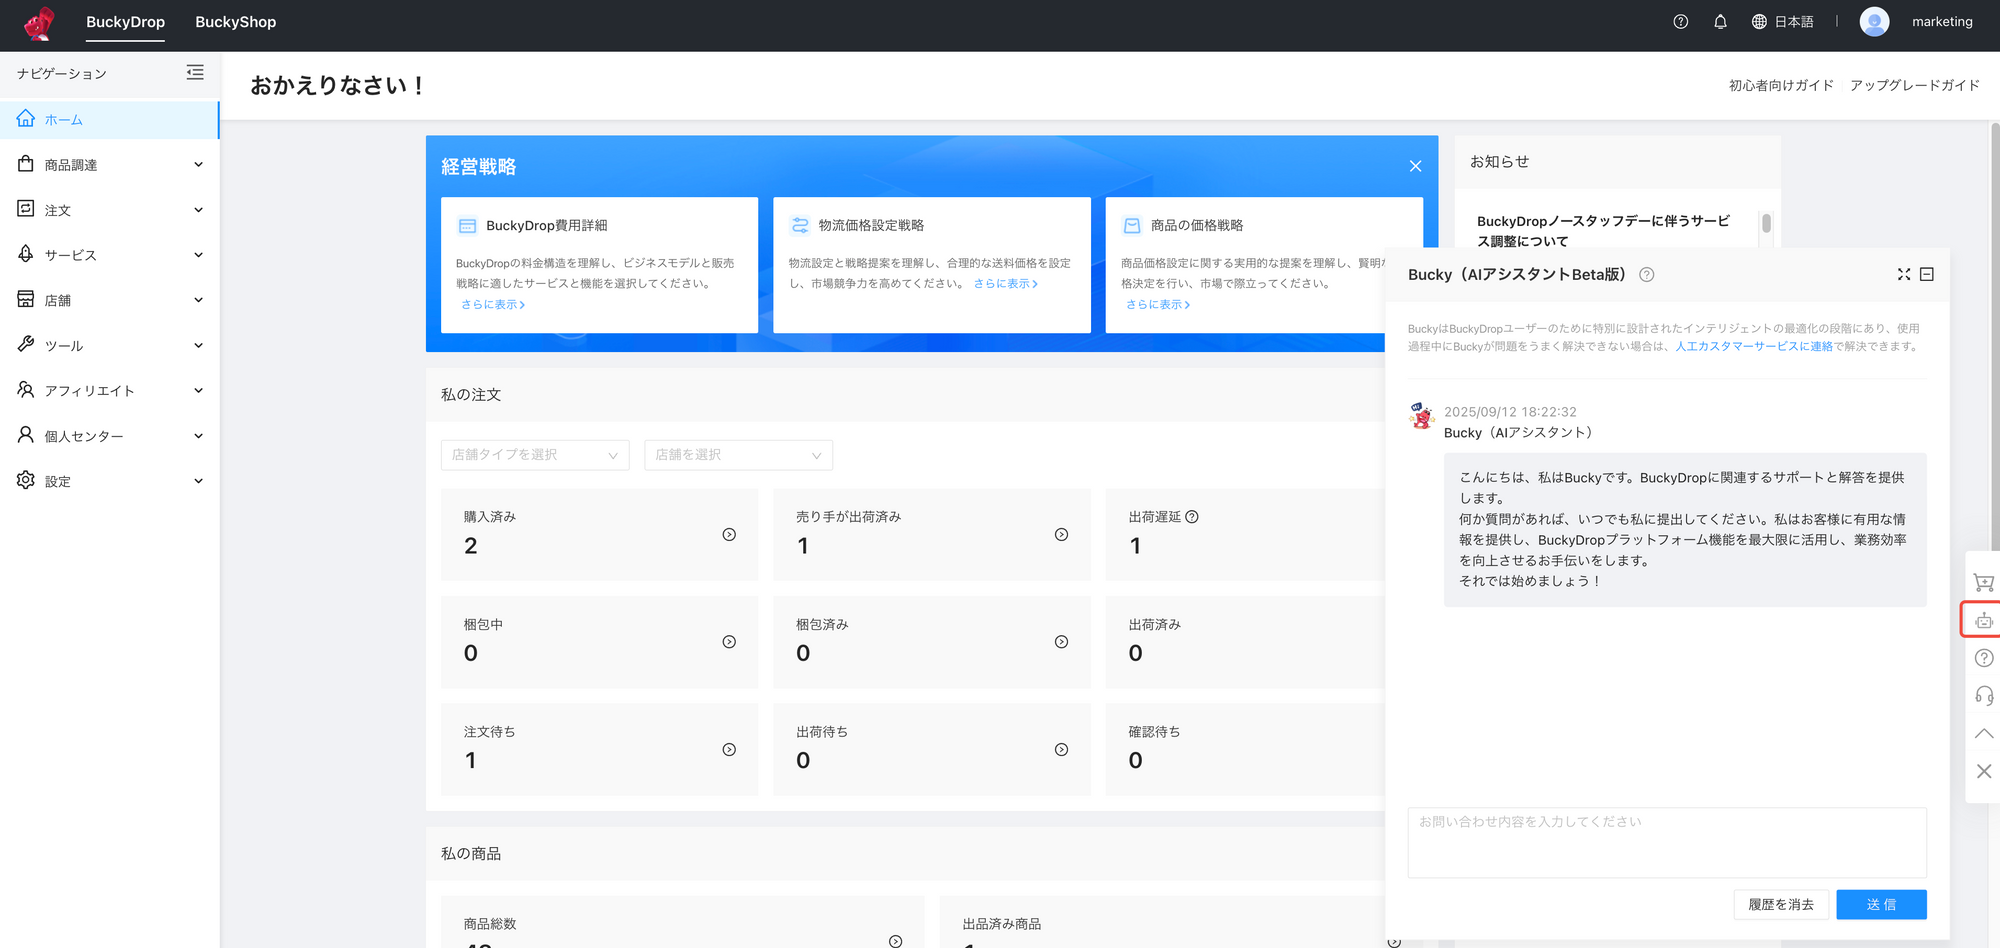The image size is (2000, 948).
Task: Toggle the Bucky robot assistant icon
Action: click(1984, 620)
